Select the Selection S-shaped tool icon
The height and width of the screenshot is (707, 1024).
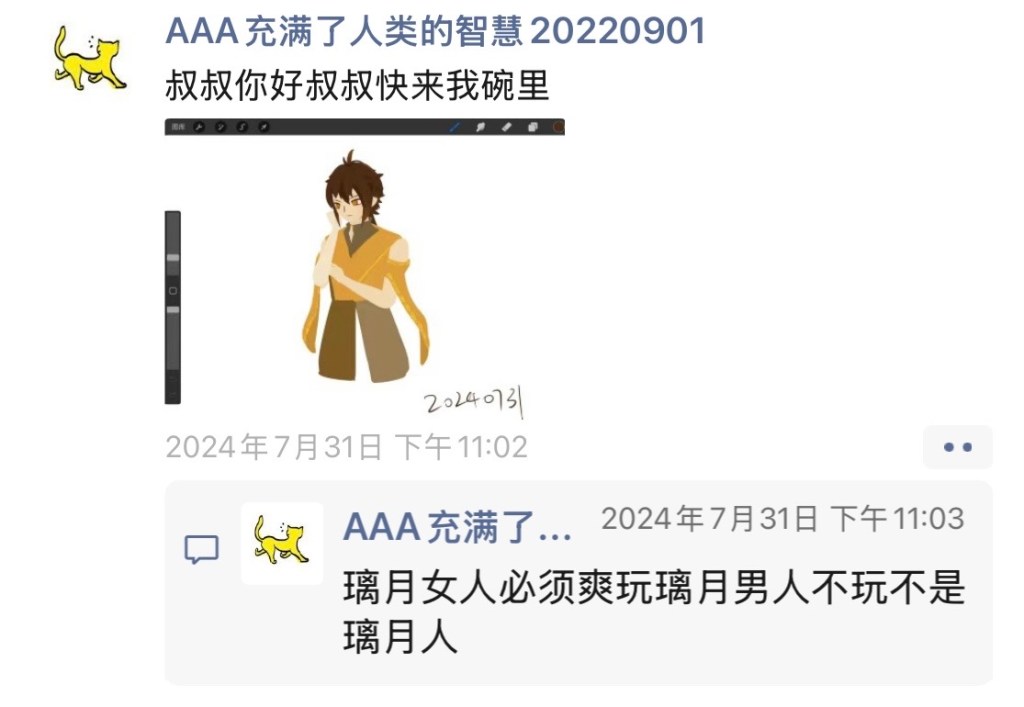[x=242, y=127]
